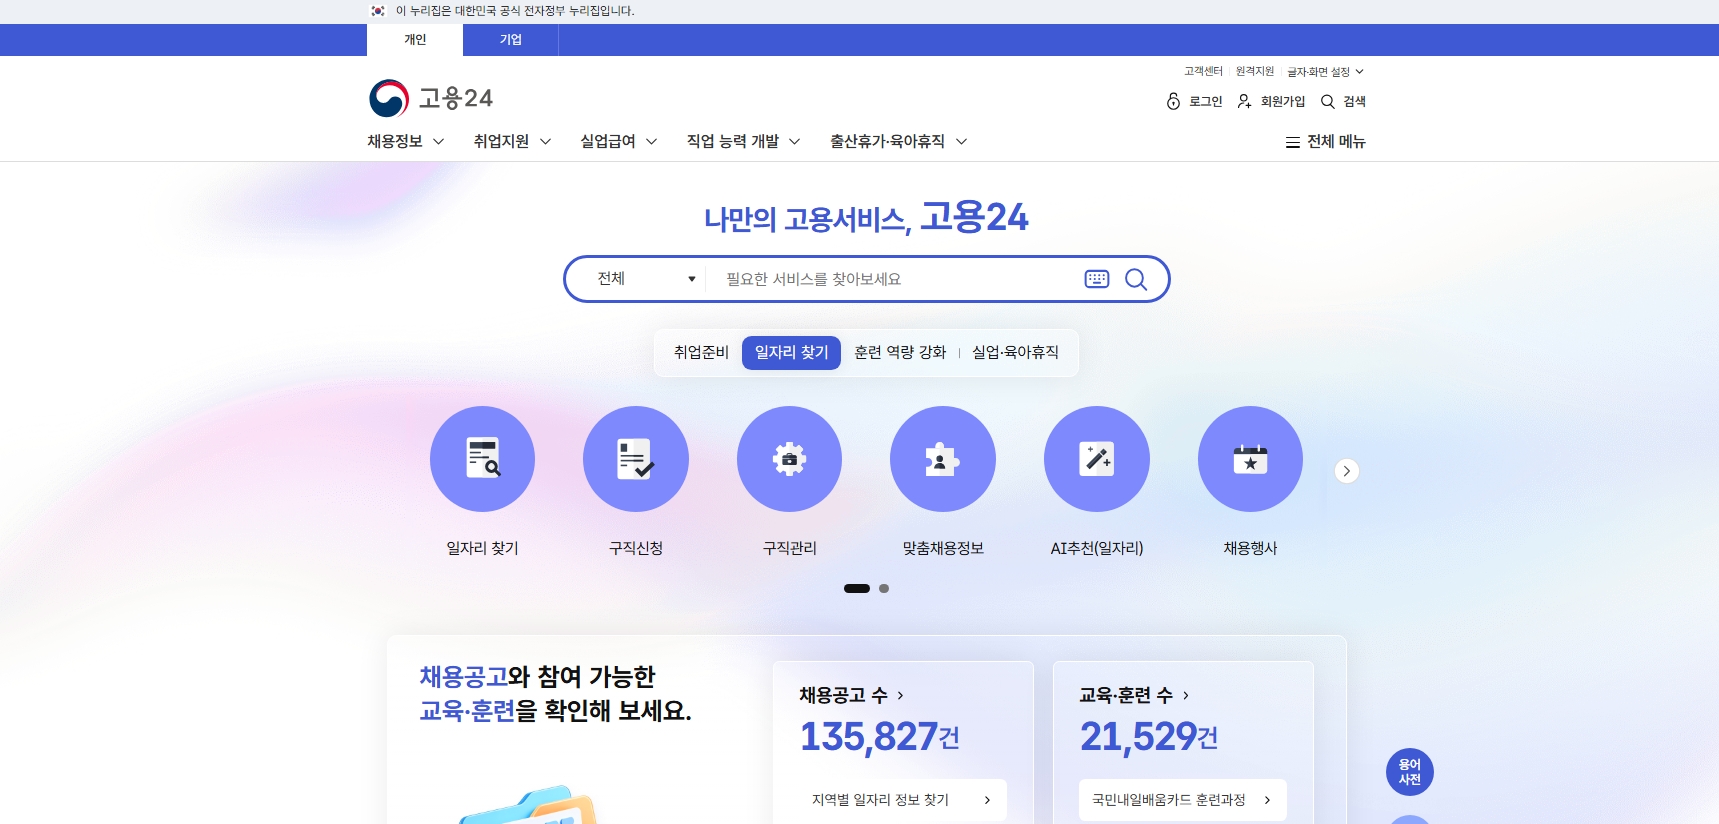
Task: Switch to the 기업 tab
Action: point(511,40)
